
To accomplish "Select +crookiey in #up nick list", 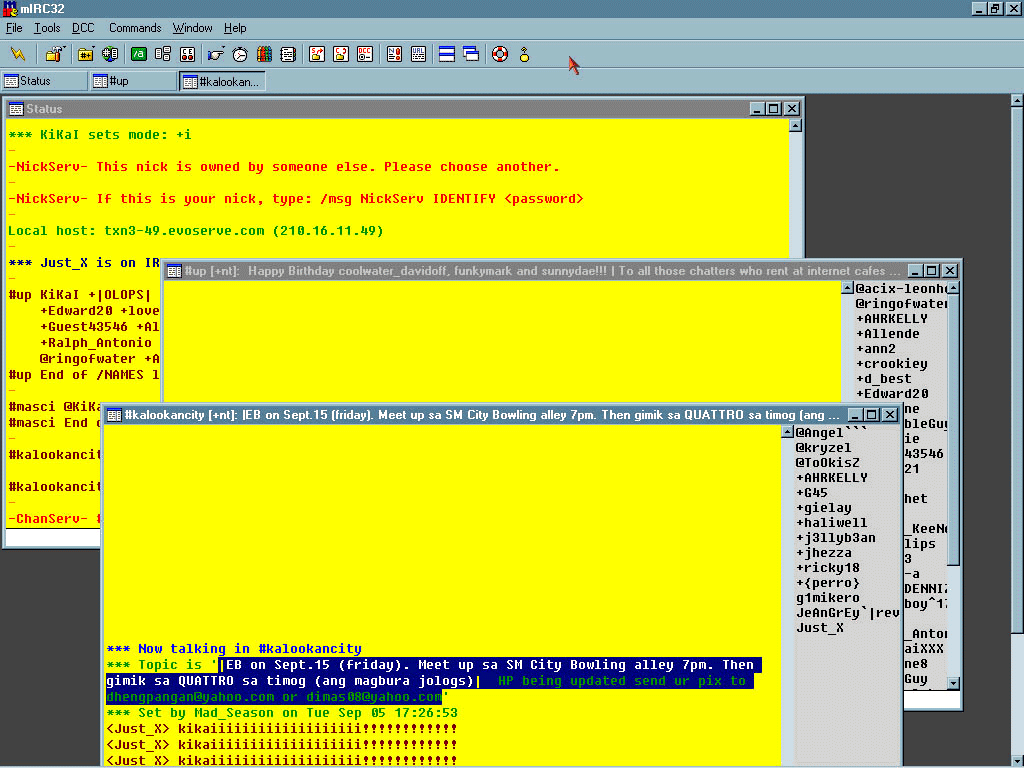I will coord(891,364).
